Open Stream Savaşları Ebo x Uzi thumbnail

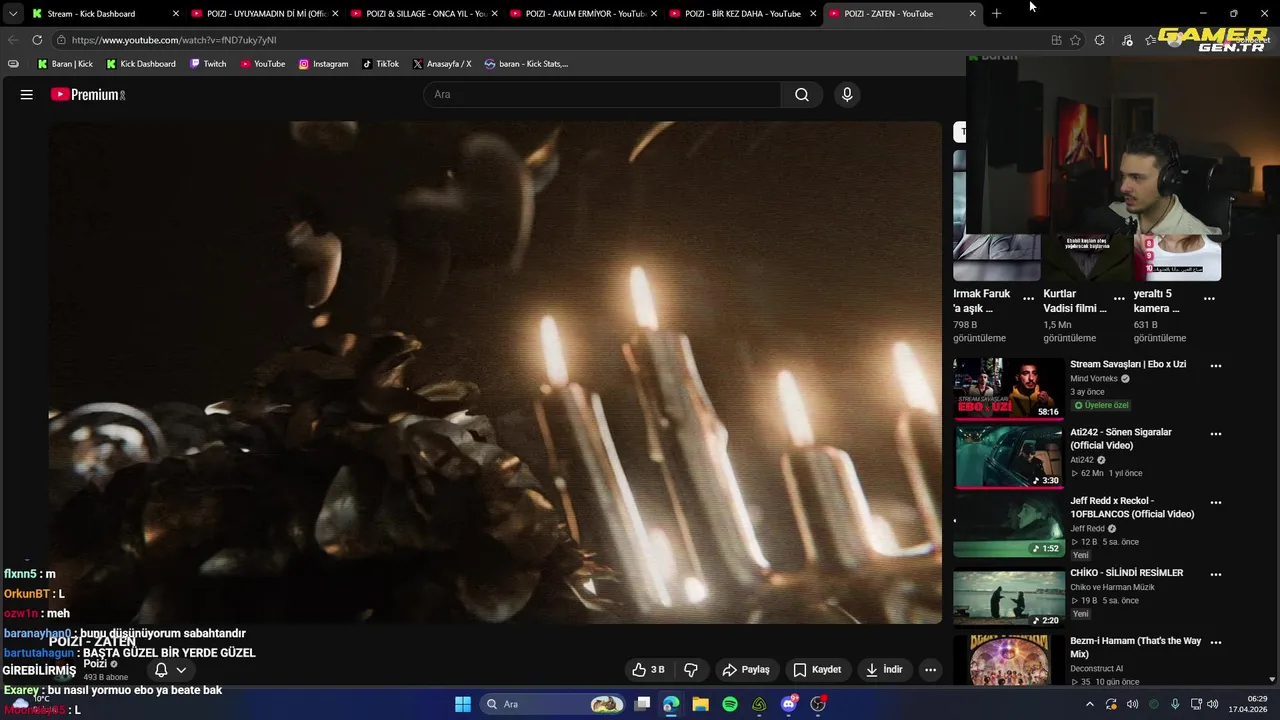[x=1009, y=388]
